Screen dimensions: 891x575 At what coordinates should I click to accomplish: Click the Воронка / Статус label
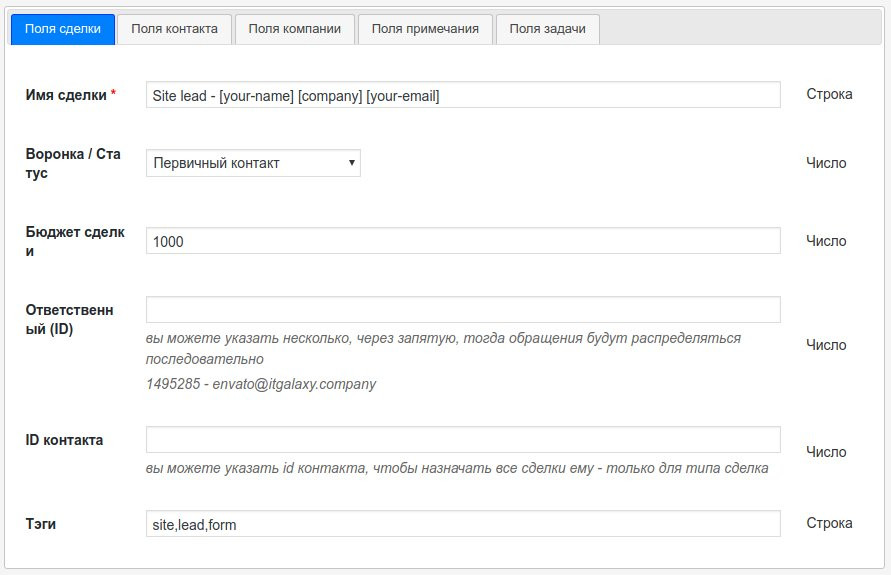(73, 163)
